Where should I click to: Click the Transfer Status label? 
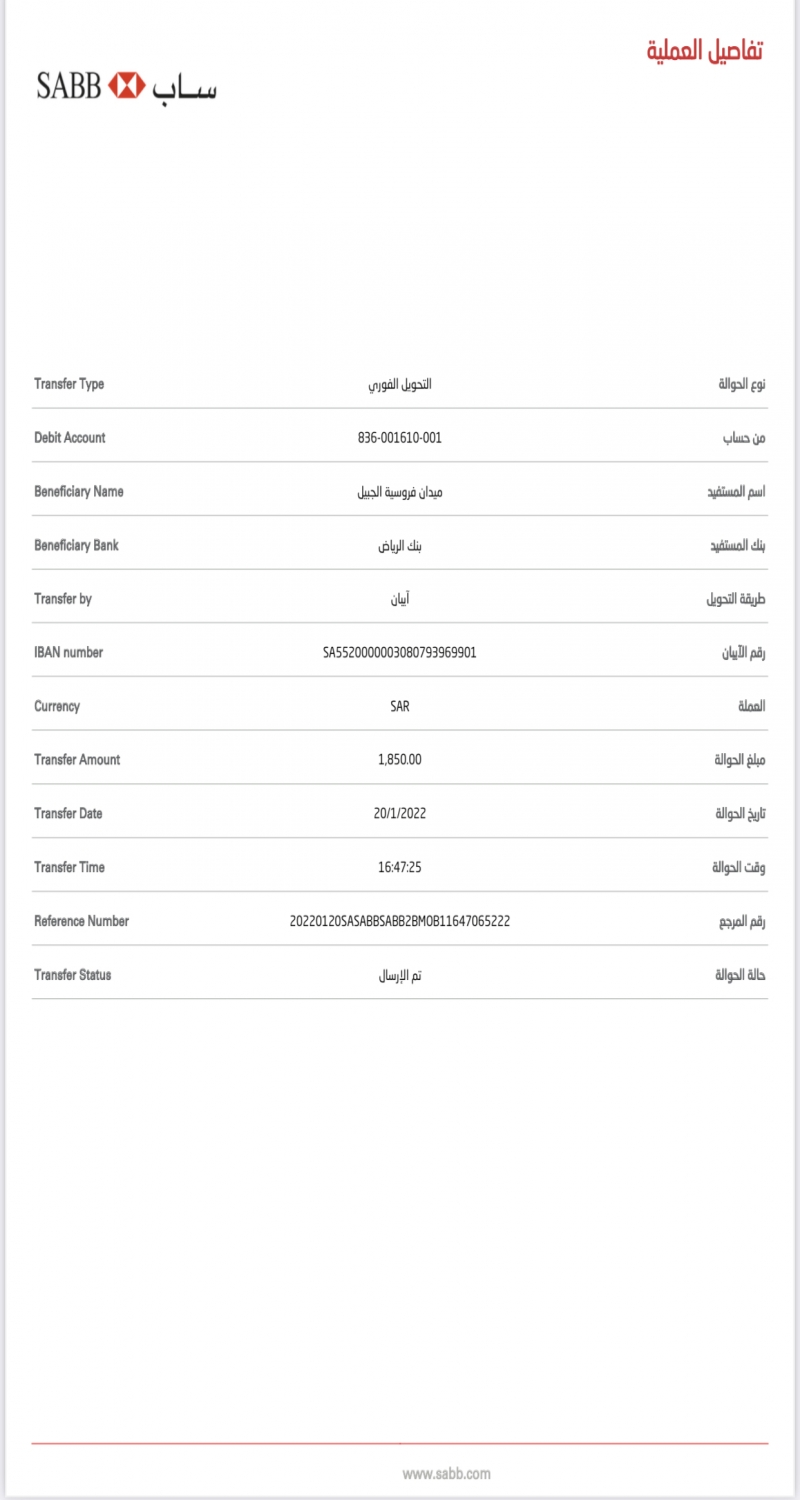click(73, 974)
